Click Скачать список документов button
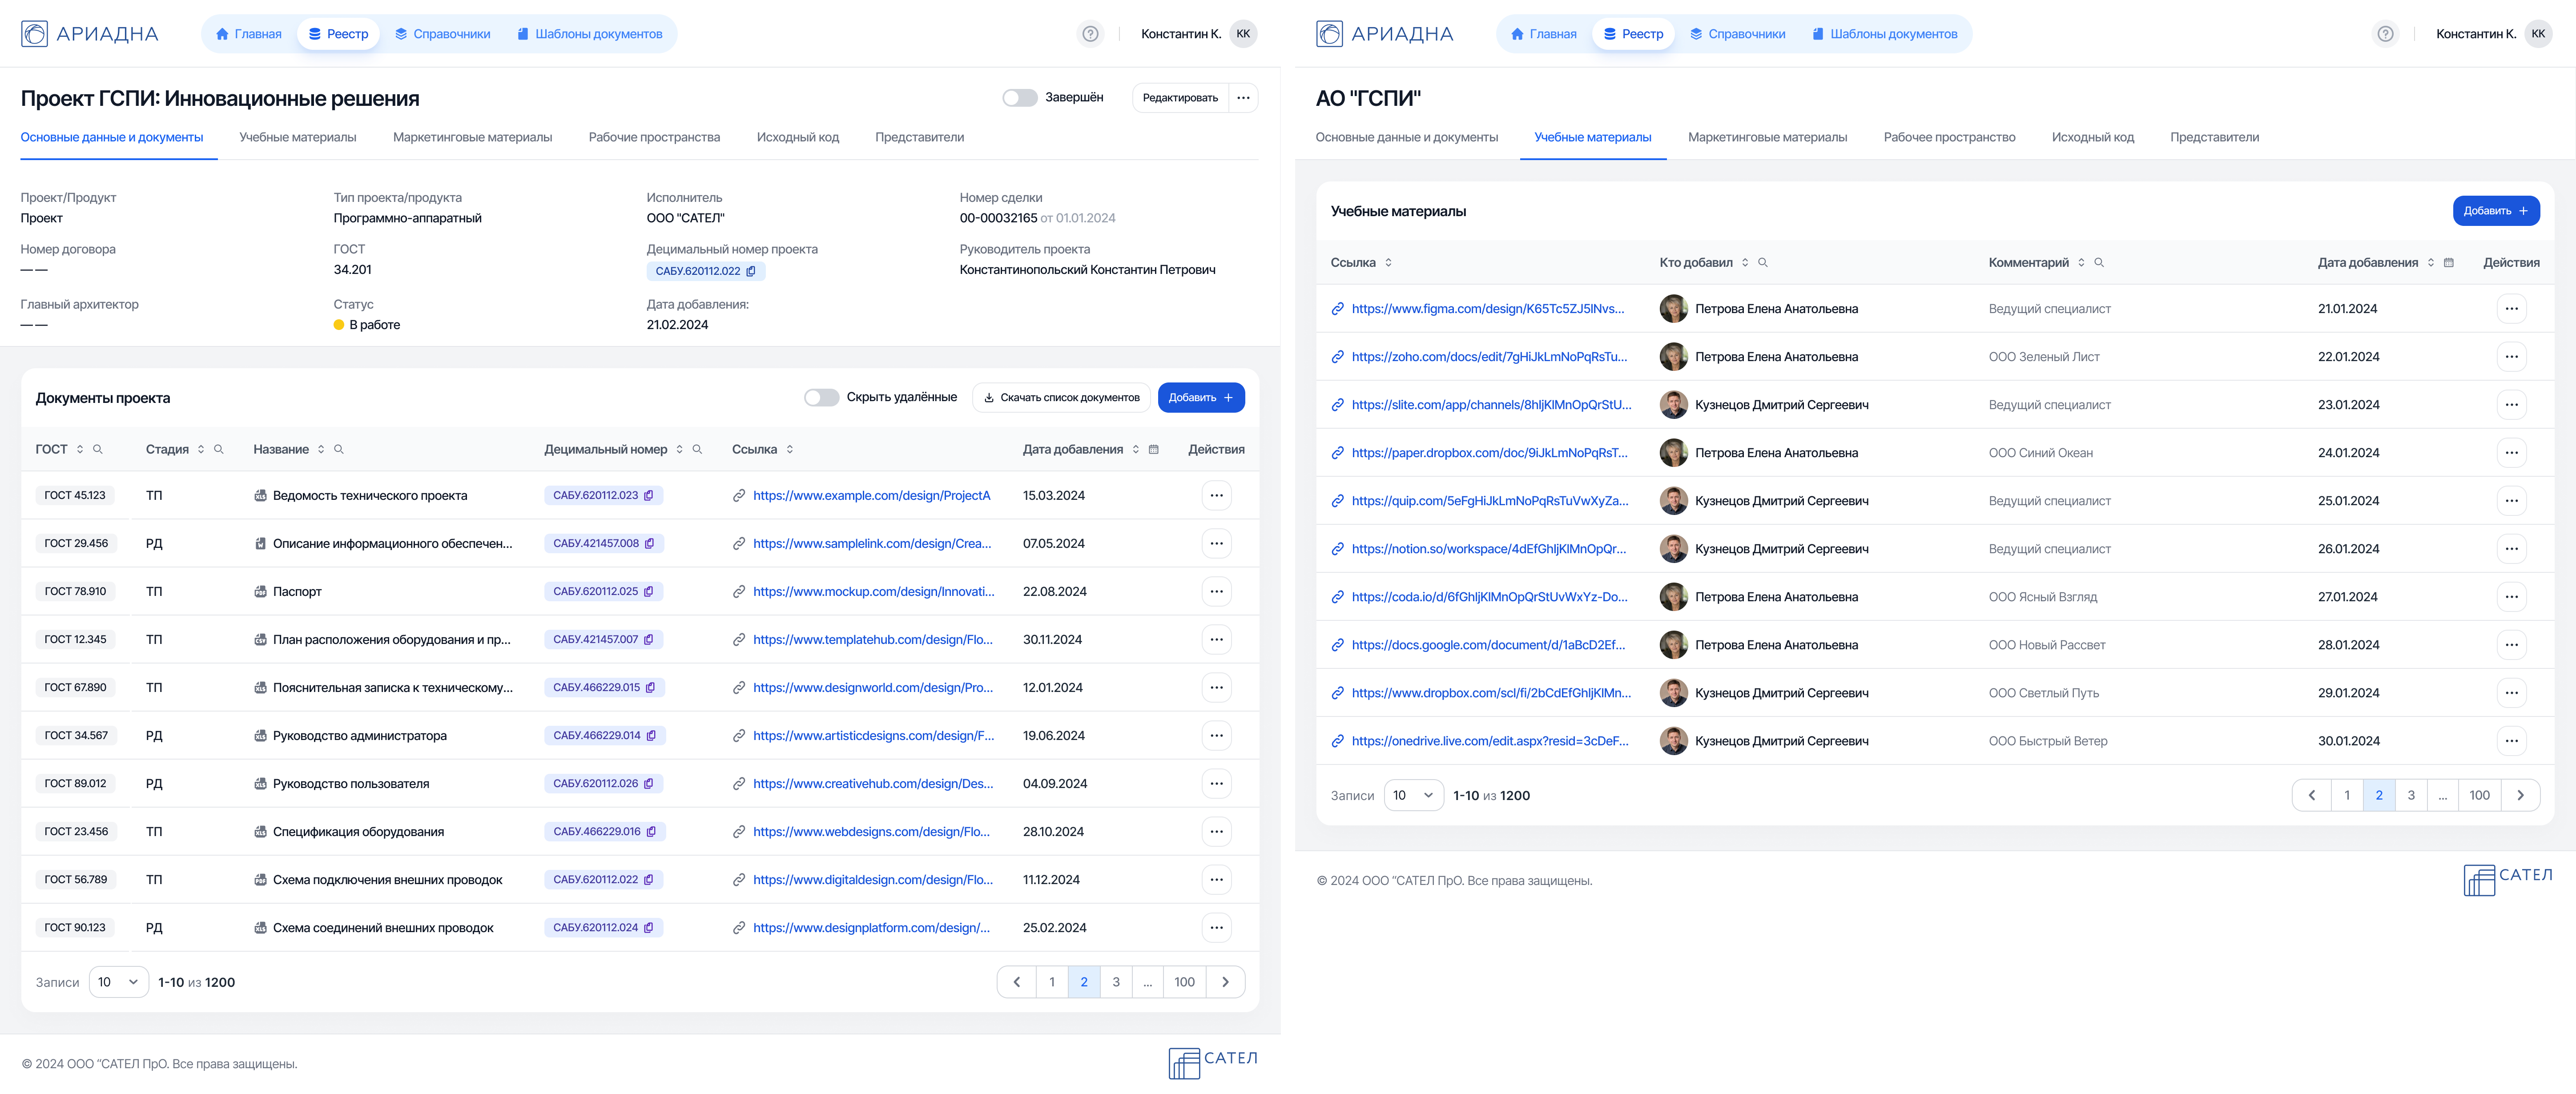The width and height of the screenshot is (2576, 1094). pyautogui.click(x=1061, y=398)
